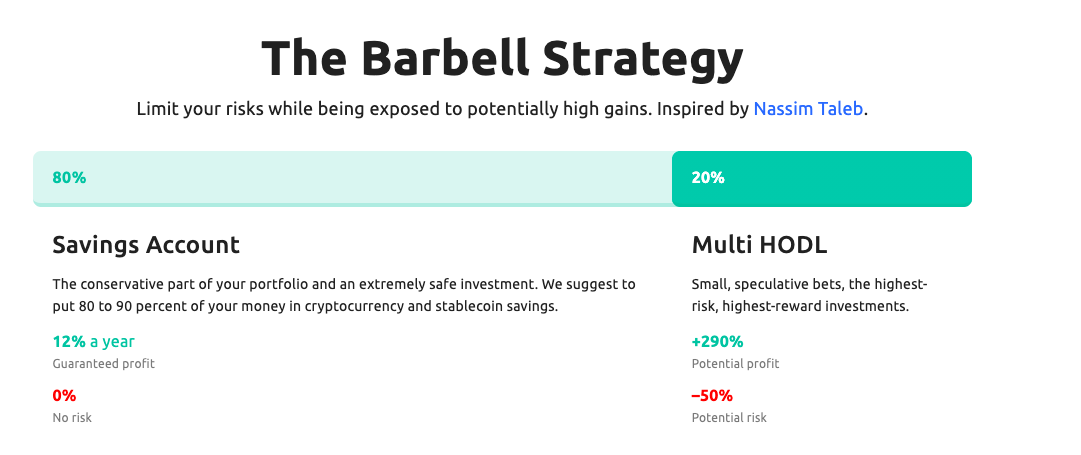
Task: Select the 80% label in bar
Action: (x=69, y=178)
